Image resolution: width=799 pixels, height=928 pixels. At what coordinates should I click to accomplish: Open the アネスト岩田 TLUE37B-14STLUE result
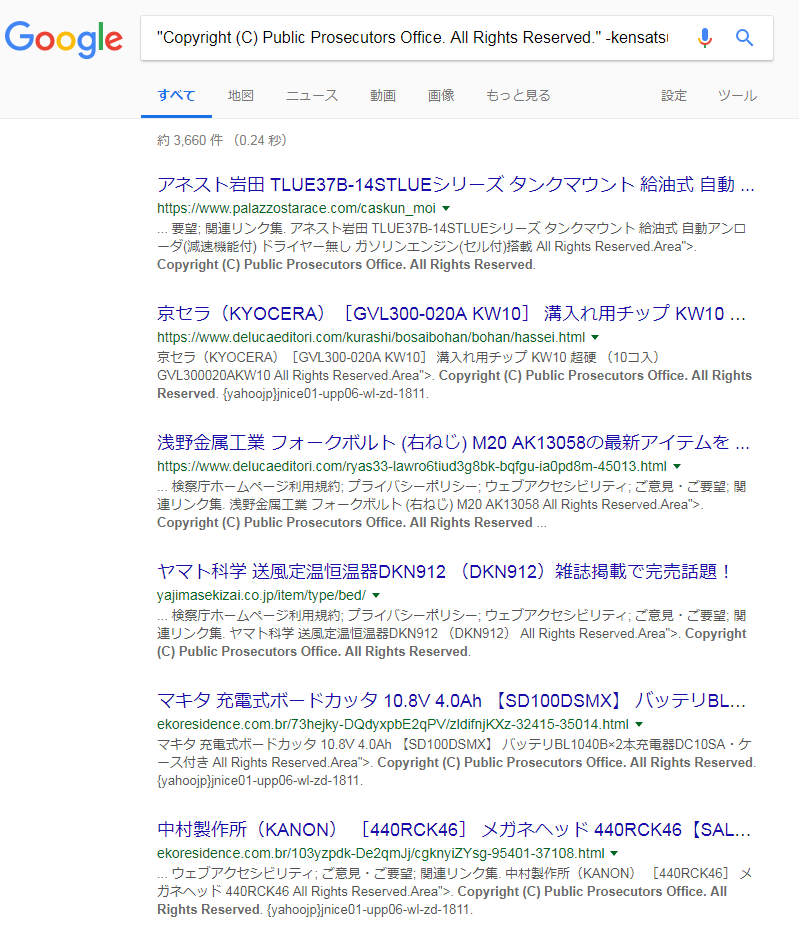[x=455, y=185]
